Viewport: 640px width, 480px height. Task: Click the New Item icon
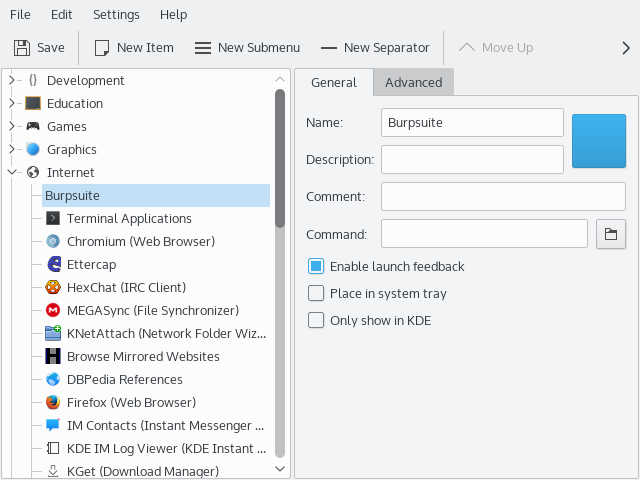102,47
